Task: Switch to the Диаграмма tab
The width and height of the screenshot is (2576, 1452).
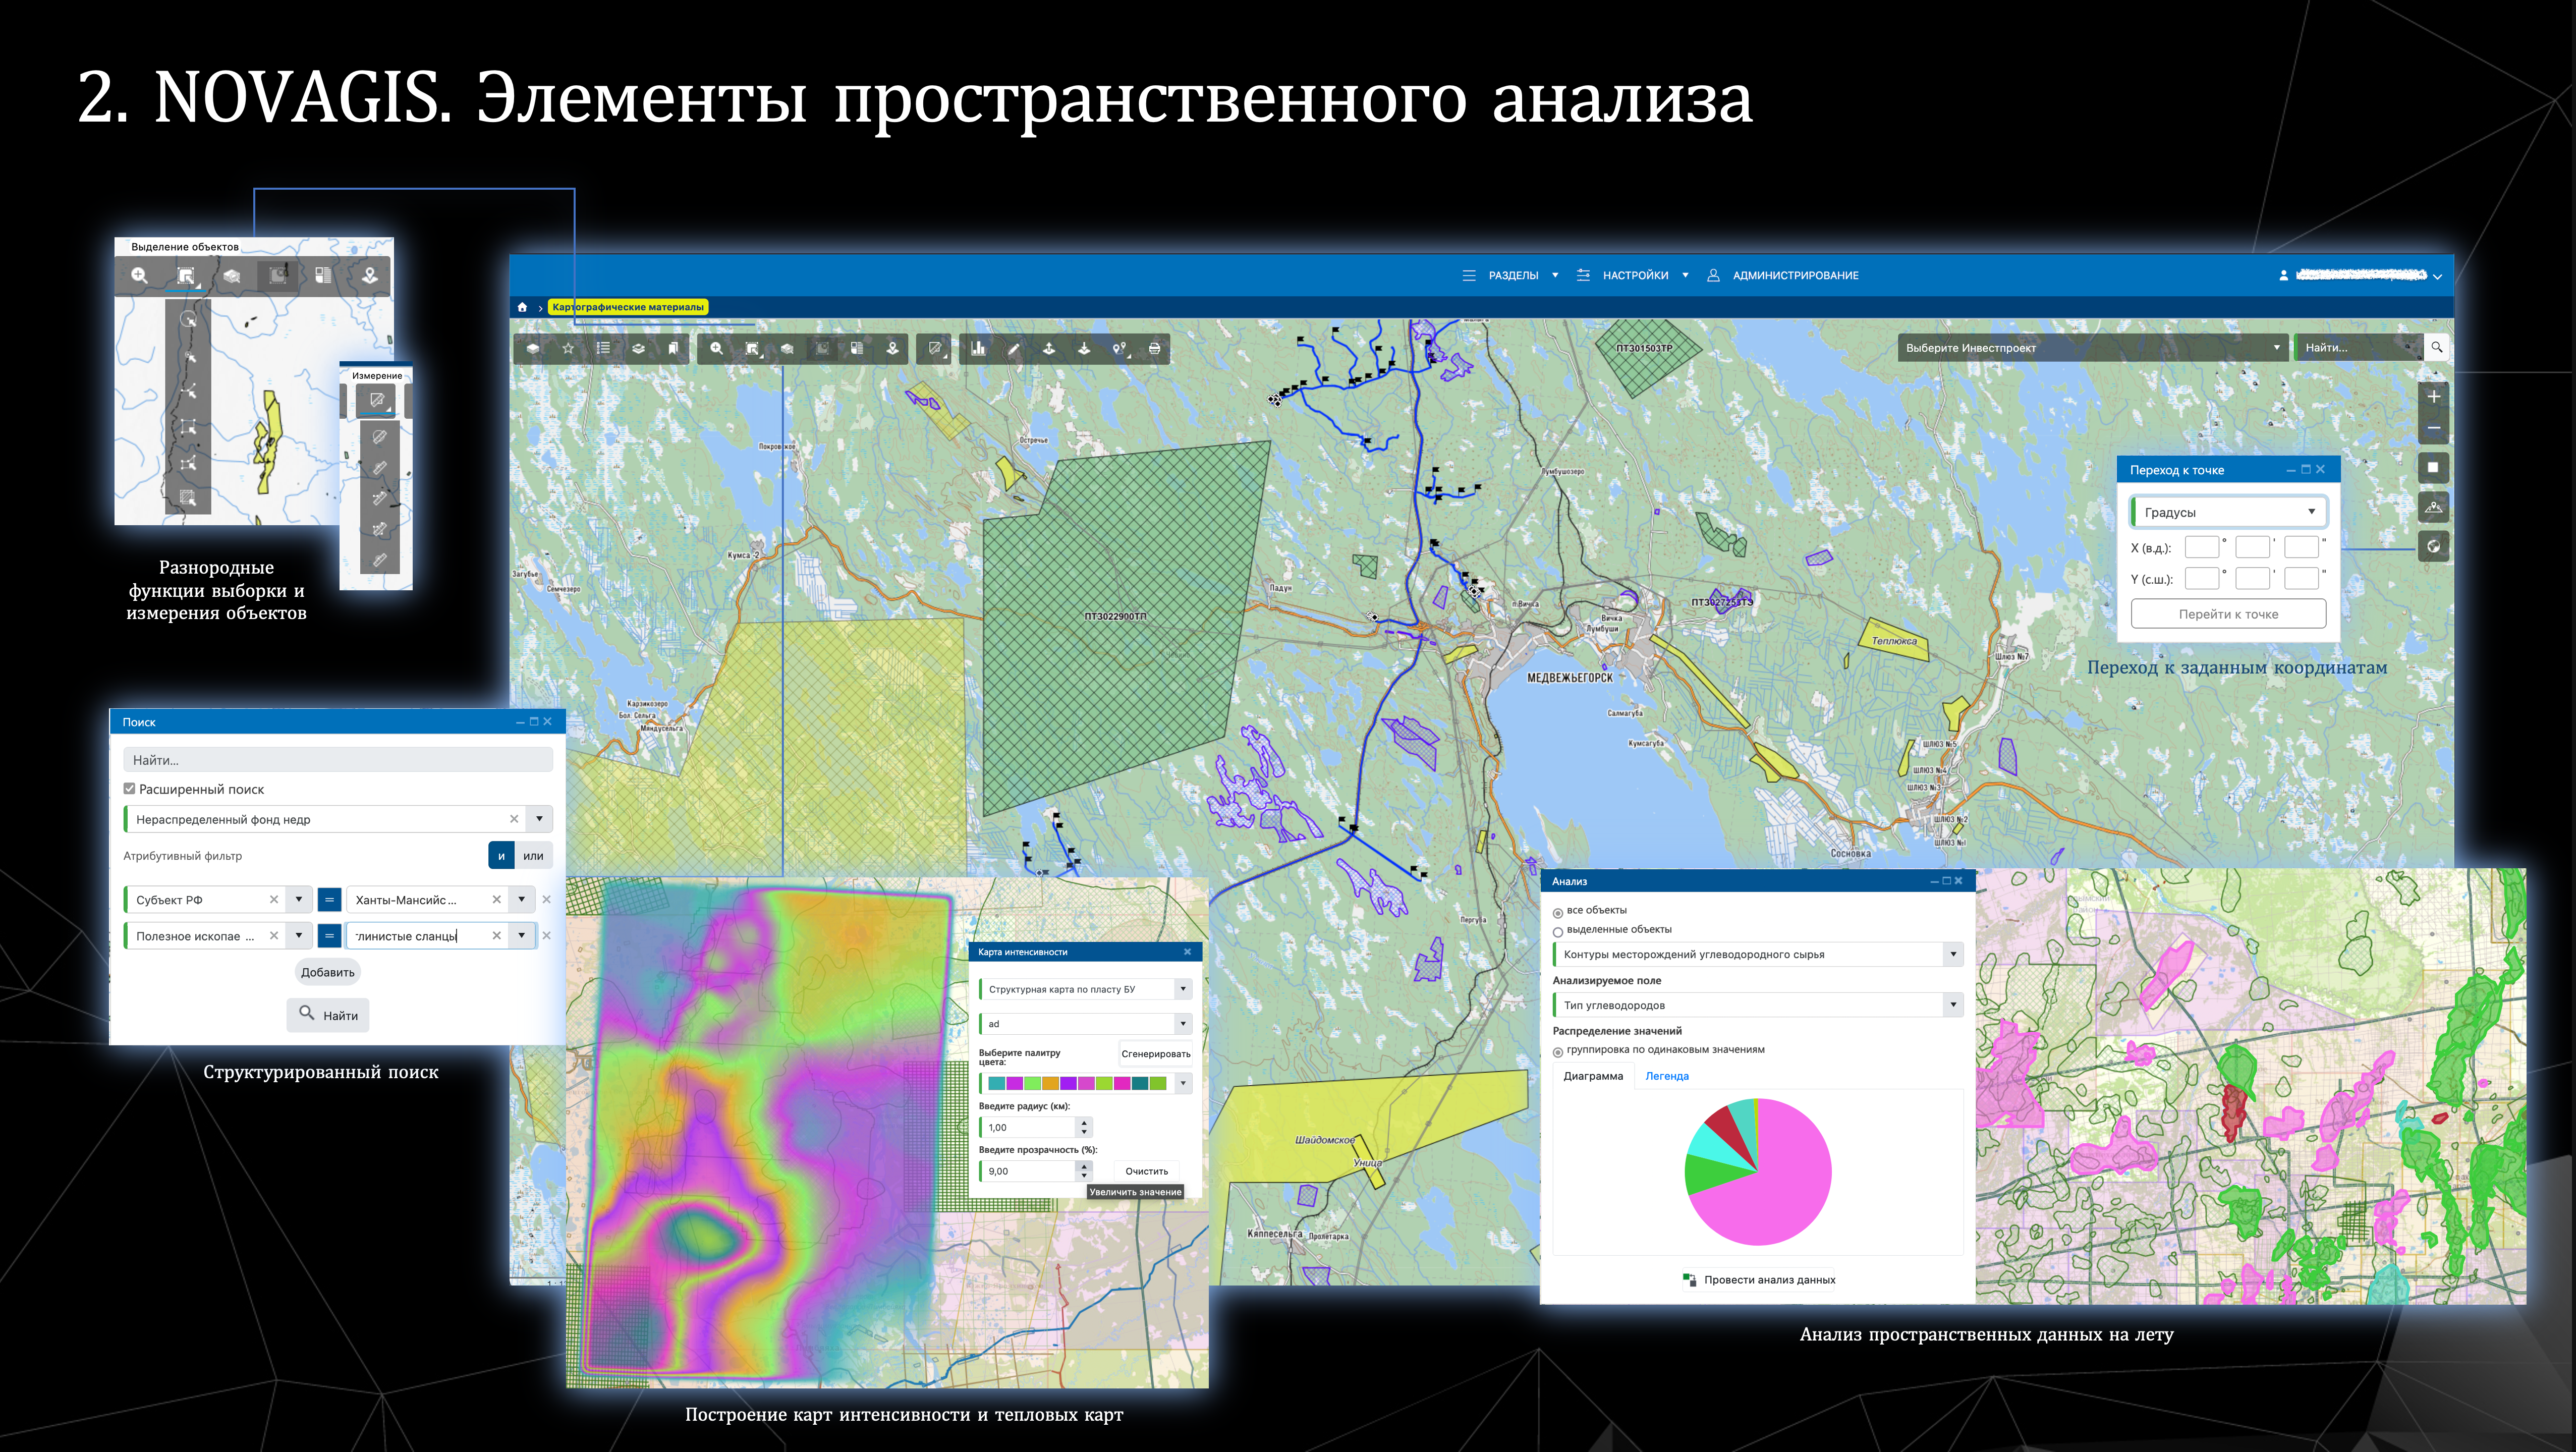Action: coord(1593,1076)
